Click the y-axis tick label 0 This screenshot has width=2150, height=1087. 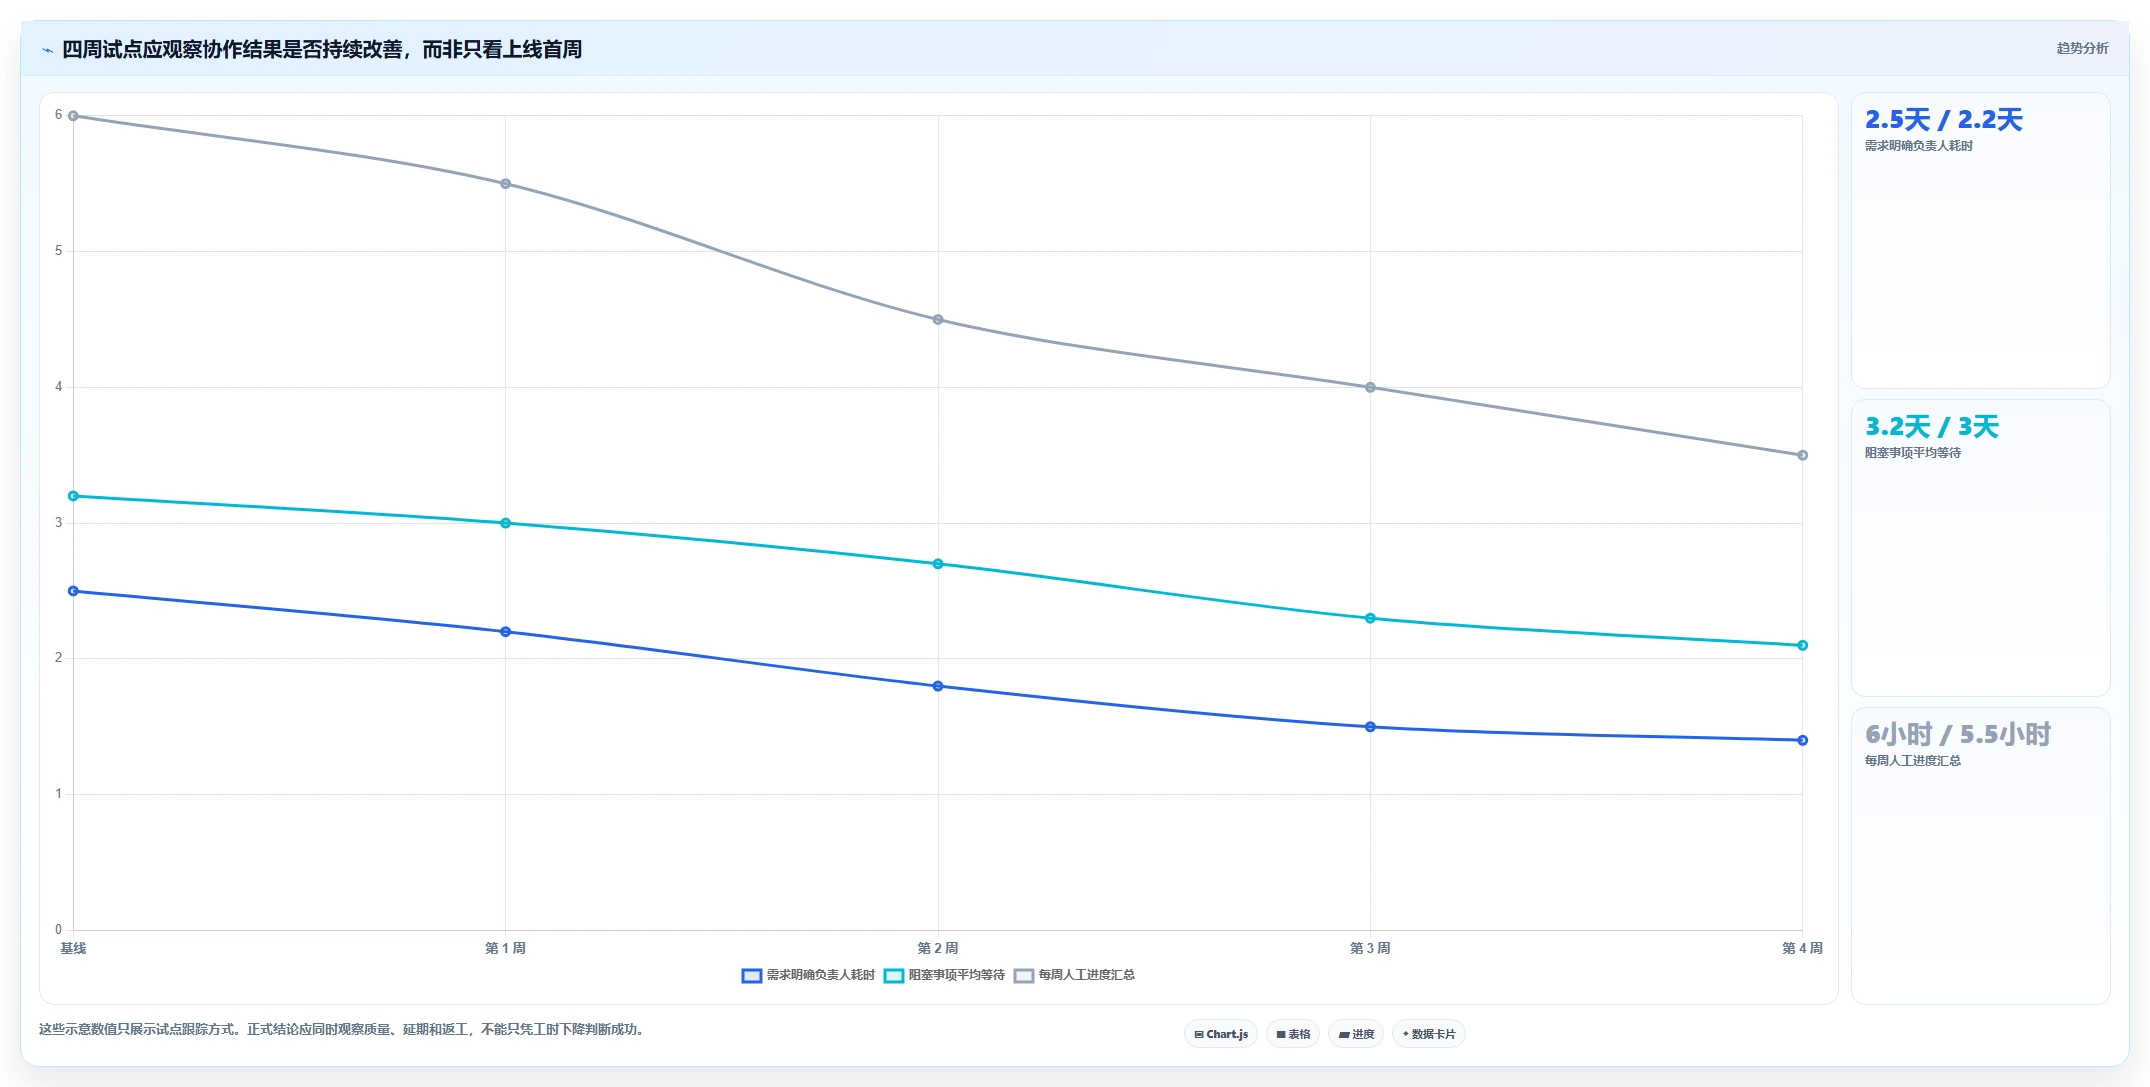tap(58, 930)
